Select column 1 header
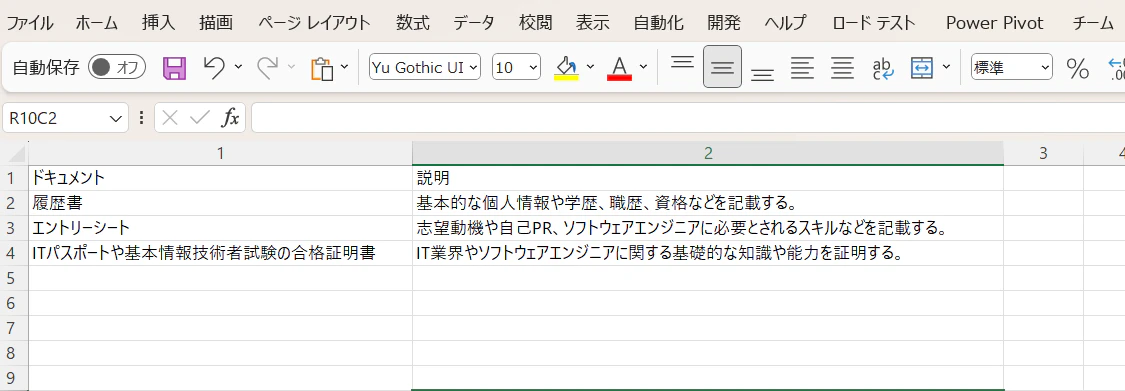The width and height of the screenshot is (1125, 391). 220,153
